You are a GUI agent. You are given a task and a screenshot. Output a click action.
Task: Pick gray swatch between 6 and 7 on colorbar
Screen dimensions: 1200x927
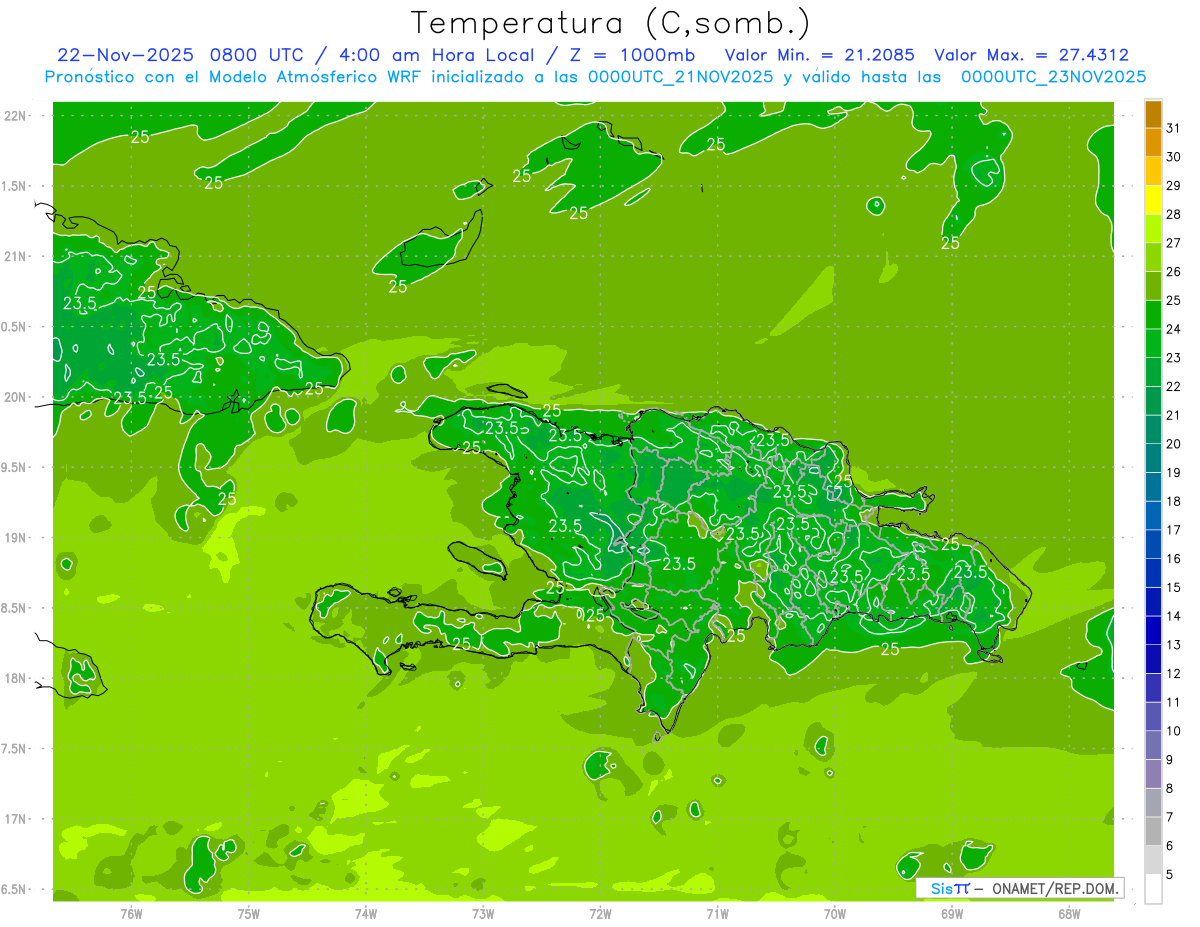point(1153,831)
